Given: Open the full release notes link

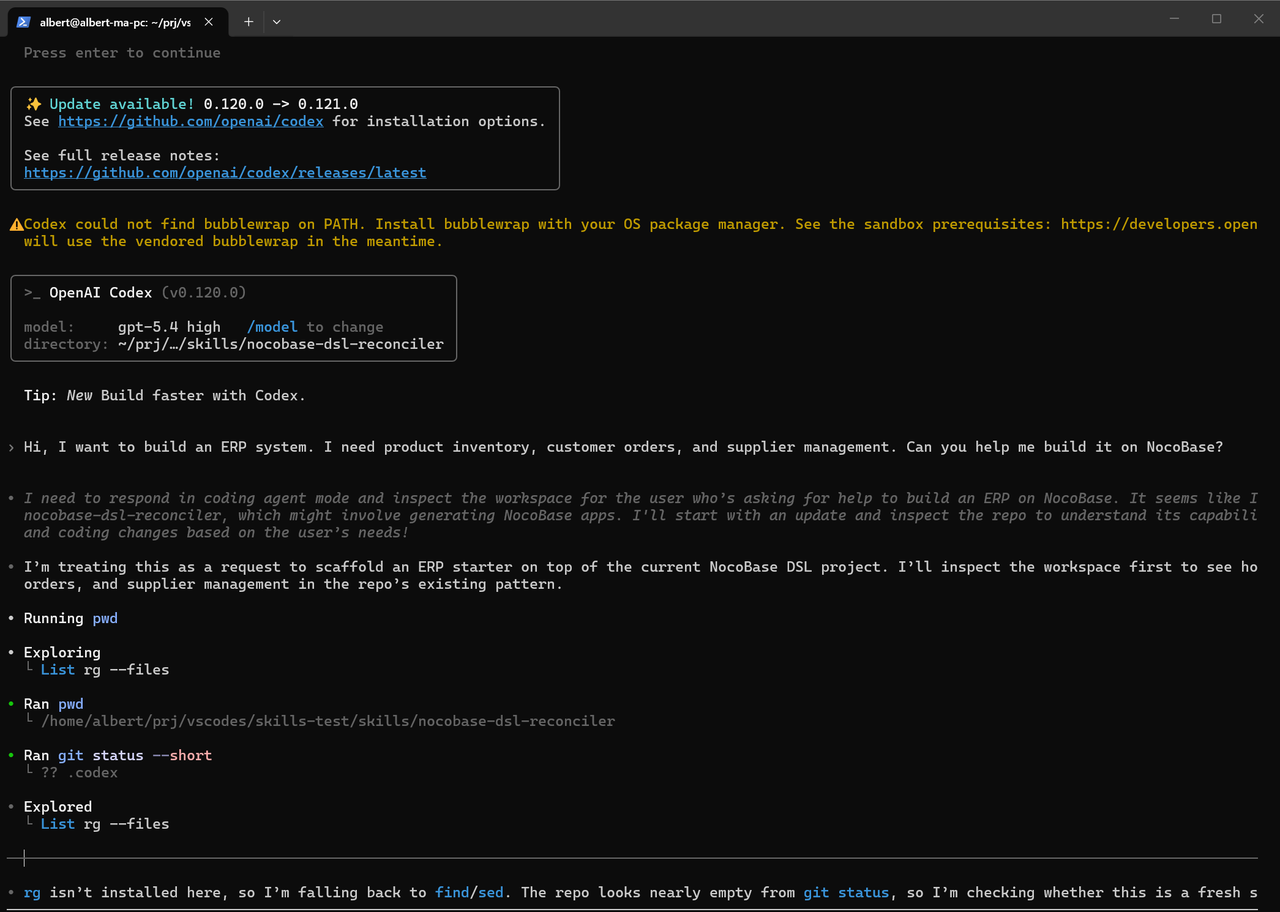Looking at the screenshot, I should 225,172.
